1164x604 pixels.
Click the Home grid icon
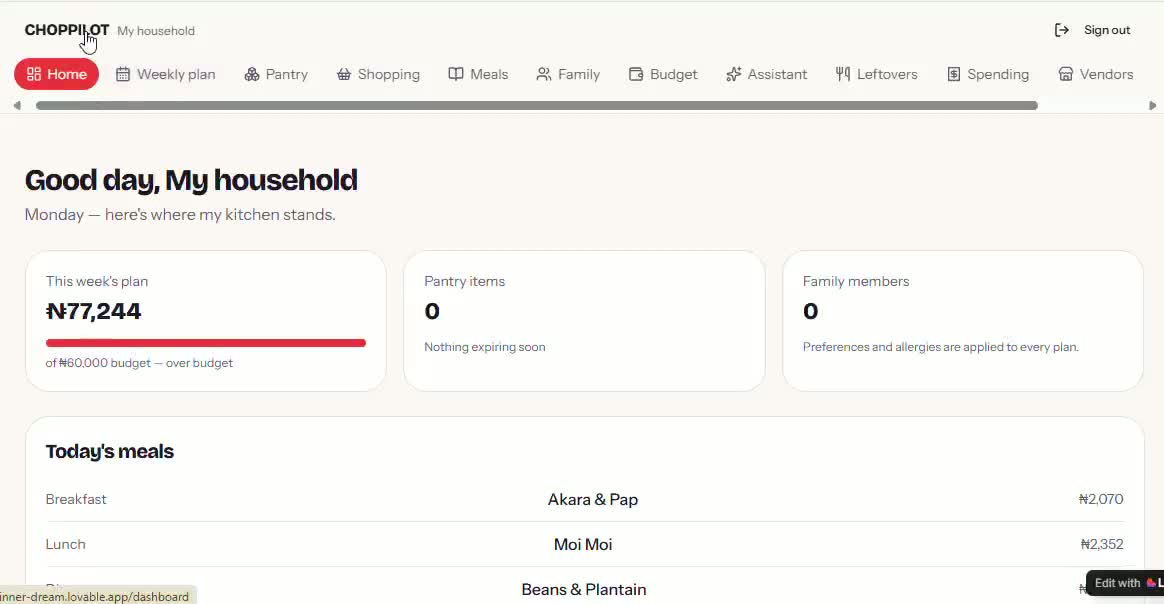point(33,74)
